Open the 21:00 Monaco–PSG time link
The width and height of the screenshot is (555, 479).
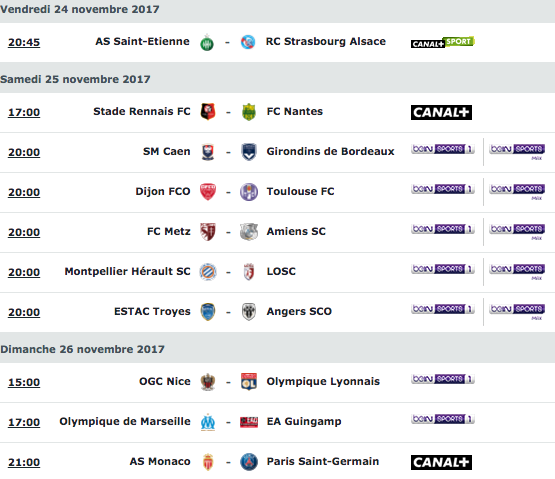pyautogui.click(x=24, y=463)
